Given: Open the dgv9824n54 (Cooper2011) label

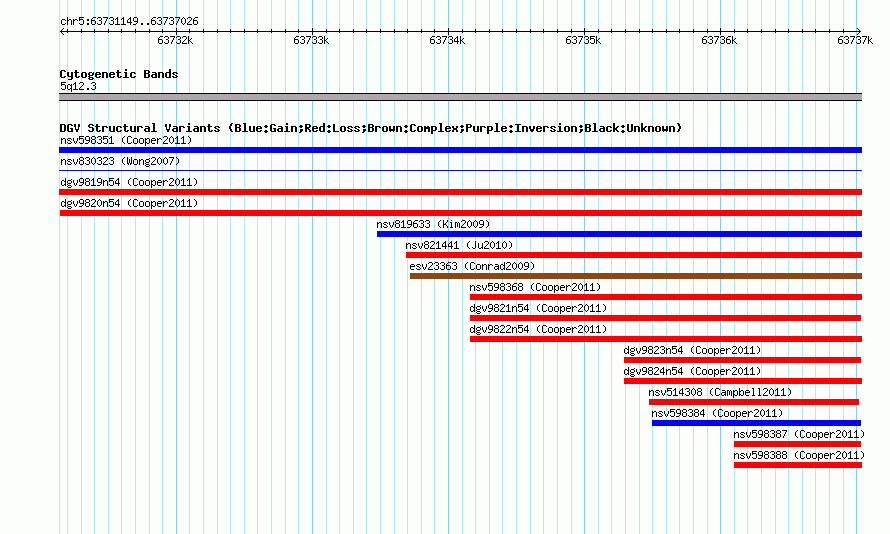Looking at the screenshot, I should (x=692, y=371).
